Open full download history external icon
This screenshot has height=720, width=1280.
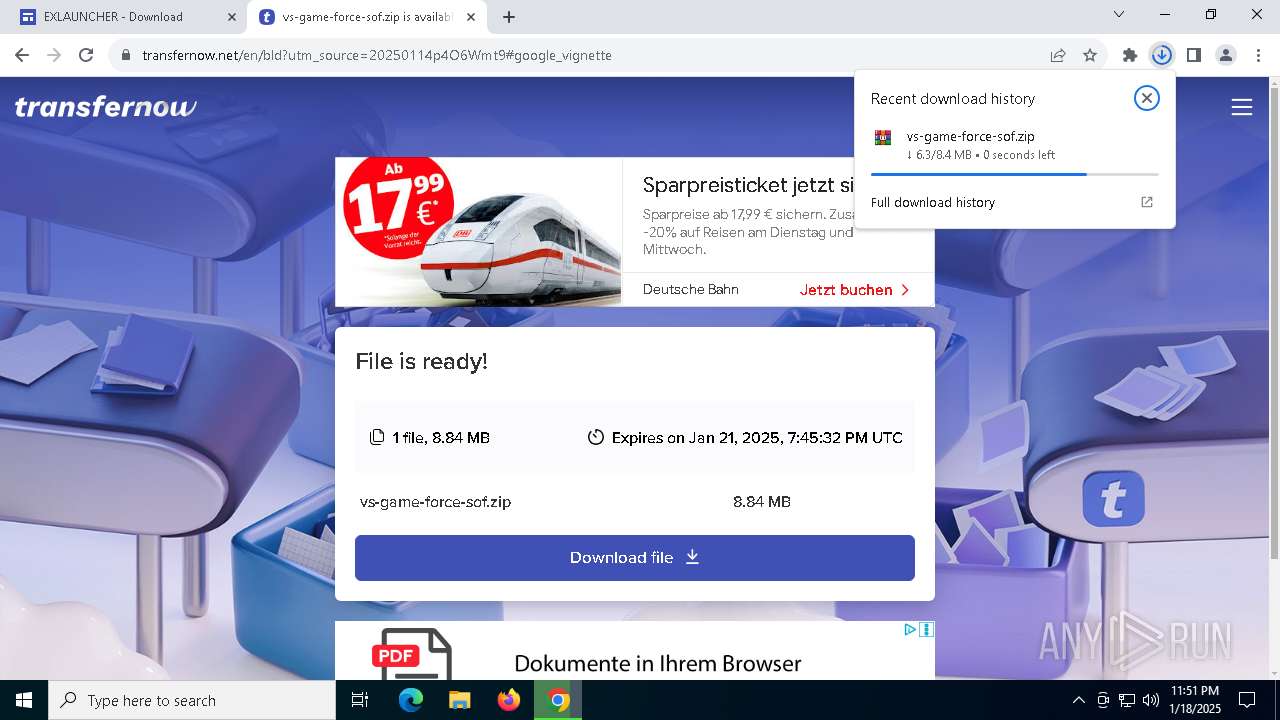[1147, 202]
